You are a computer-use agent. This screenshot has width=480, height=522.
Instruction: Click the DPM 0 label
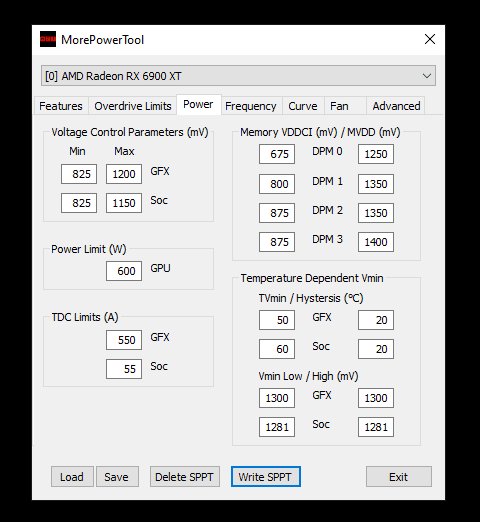click(x=327, y=151)
